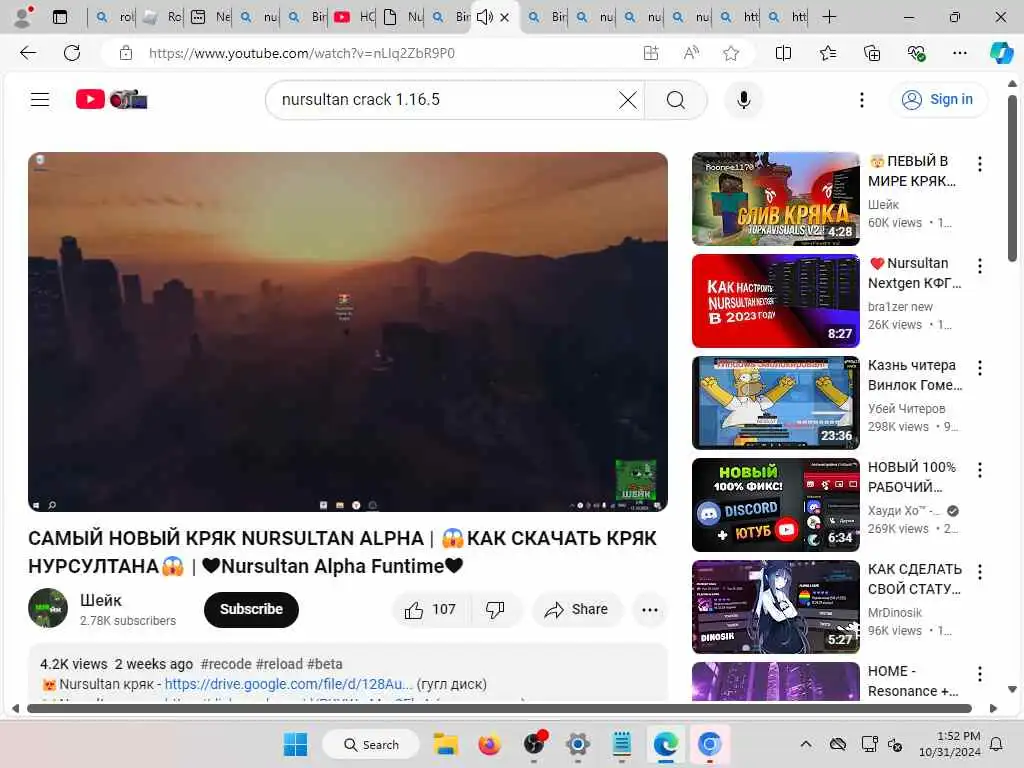
Task: Mute the current tab audio
Action: (x=484, y=17)
